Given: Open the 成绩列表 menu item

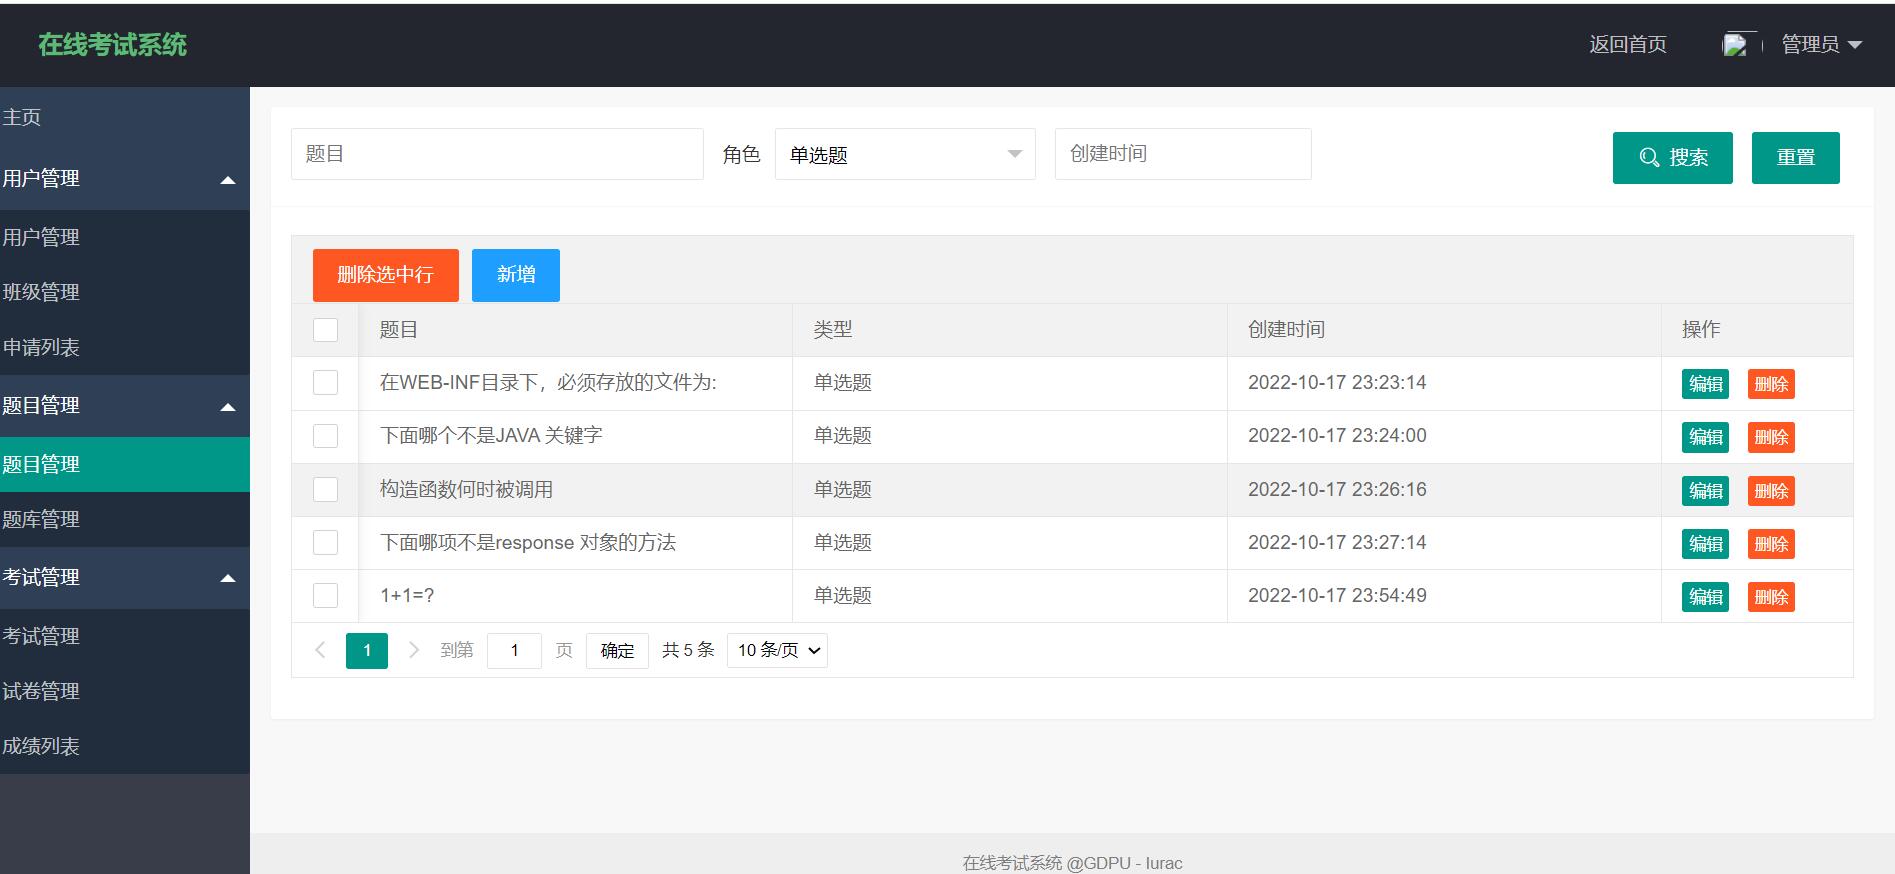Looking at the screenshot, I should 125,746.
